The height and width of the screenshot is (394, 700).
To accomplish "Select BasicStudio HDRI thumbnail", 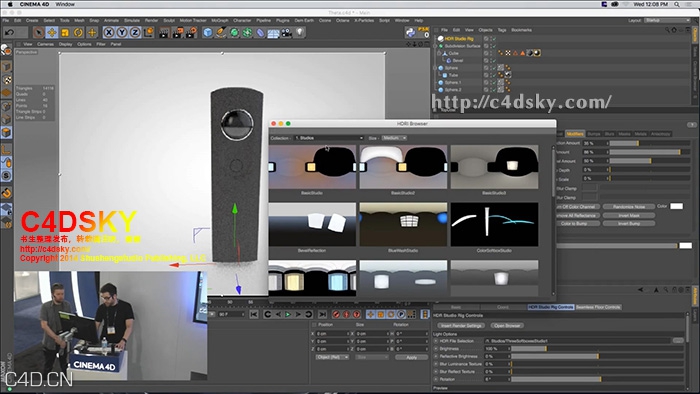I will (312, 167).
